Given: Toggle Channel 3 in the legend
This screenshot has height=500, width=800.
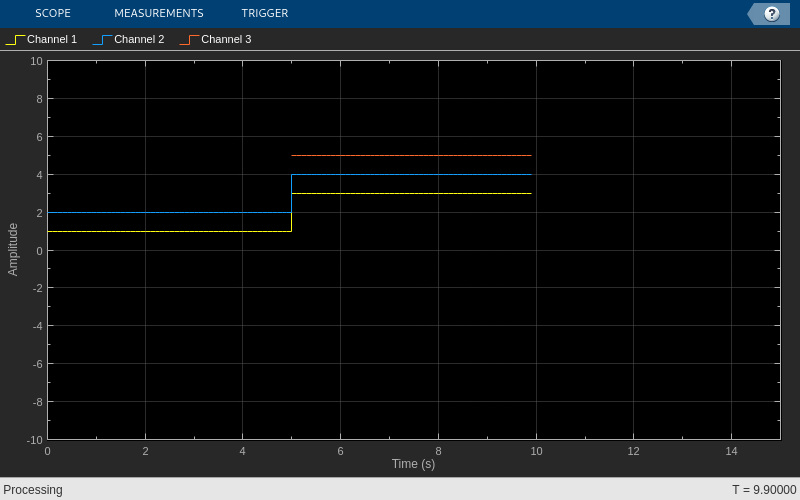Looking at the screenshot, I should 226,39.
